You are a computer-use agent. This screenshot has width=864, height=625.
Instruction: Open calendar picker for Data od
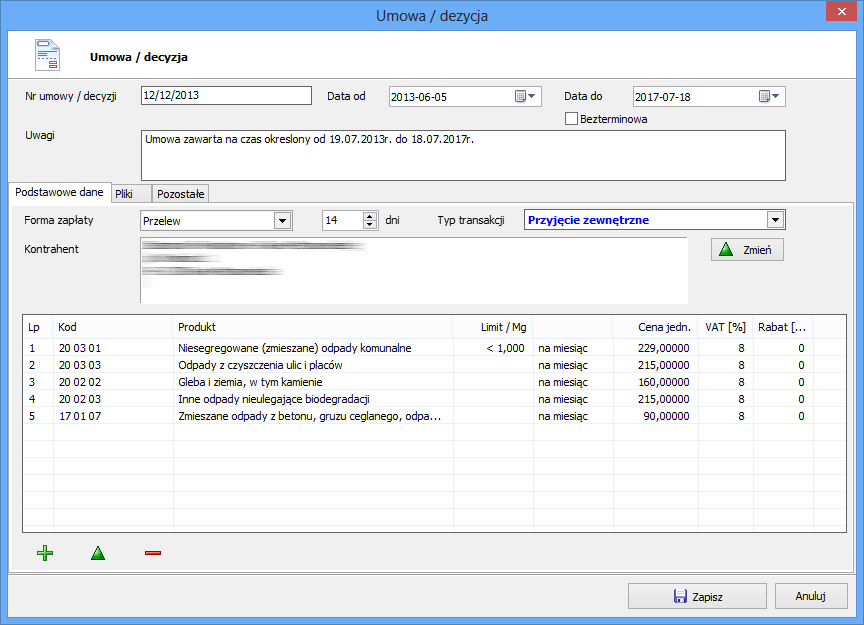526,97
